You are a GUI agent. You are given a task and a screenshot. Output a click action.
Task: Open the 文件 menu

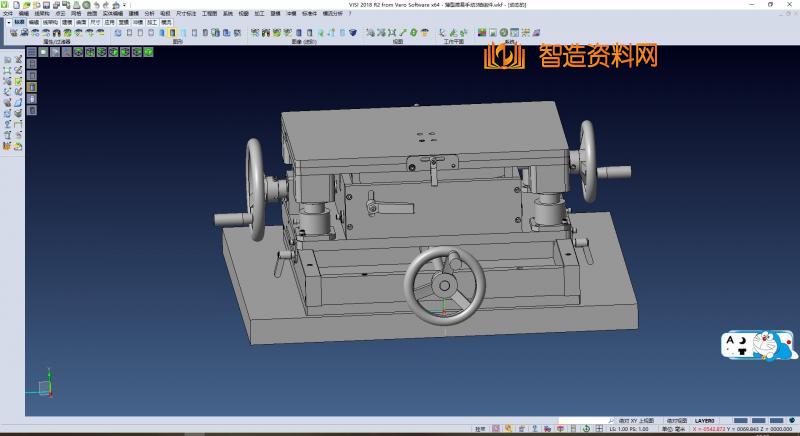[8, 12]
